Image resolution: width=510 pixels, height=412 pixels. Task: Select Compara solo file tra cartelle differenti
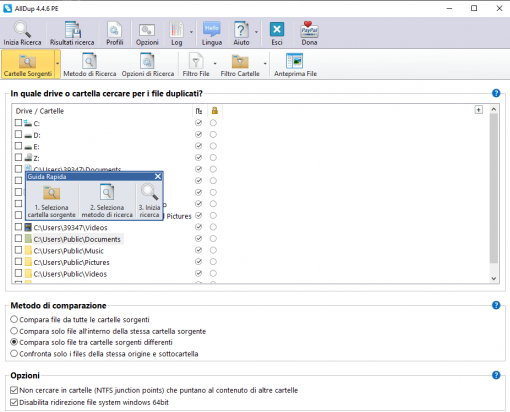point(14,342)
